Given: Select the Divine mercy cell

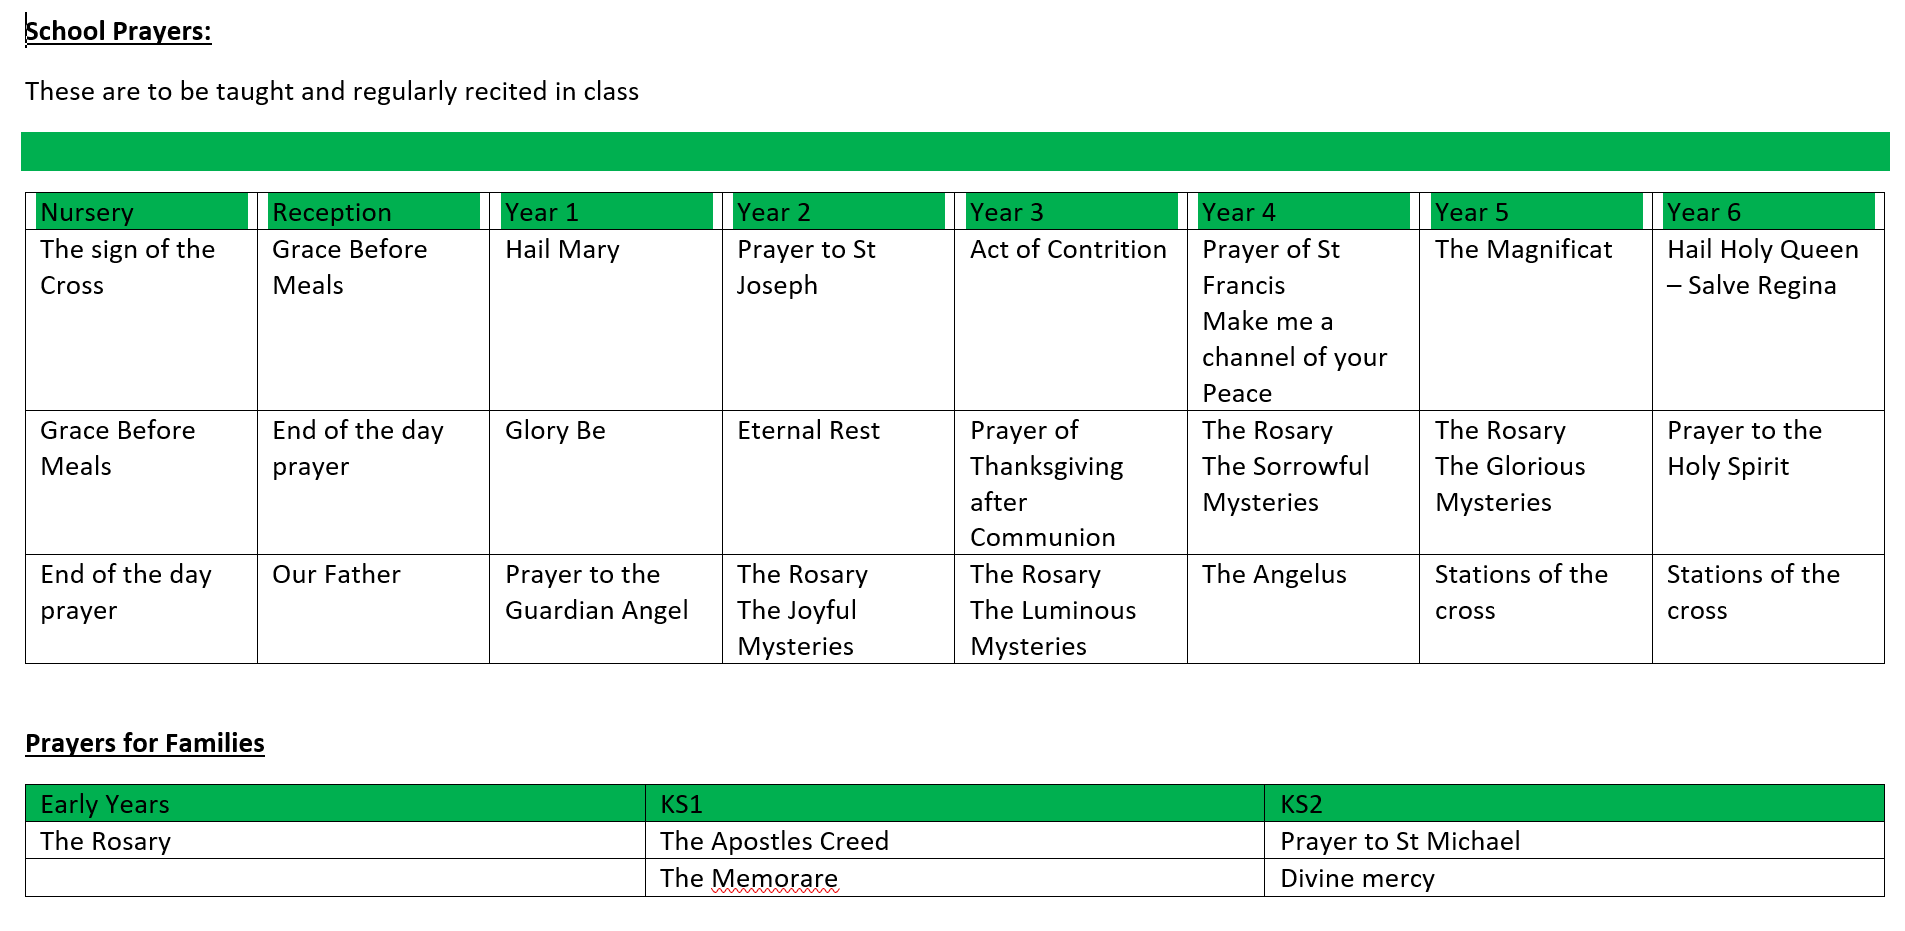Looking at the screenshot, I should [x=1574, y=878].
